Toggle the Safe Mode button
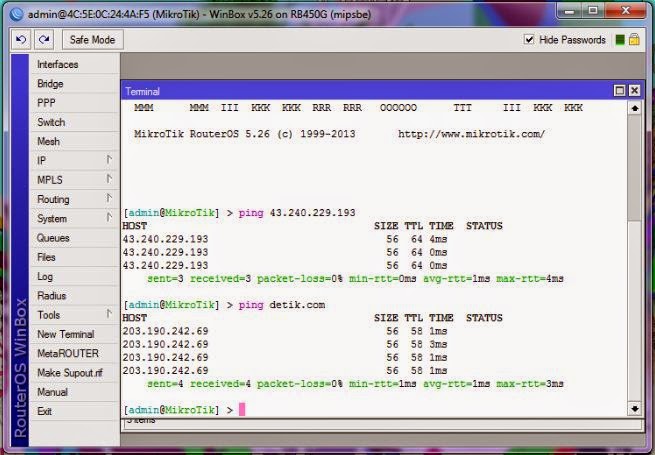Image resolution: width=655 pixels, height=455 pixels. coord(92,40)
